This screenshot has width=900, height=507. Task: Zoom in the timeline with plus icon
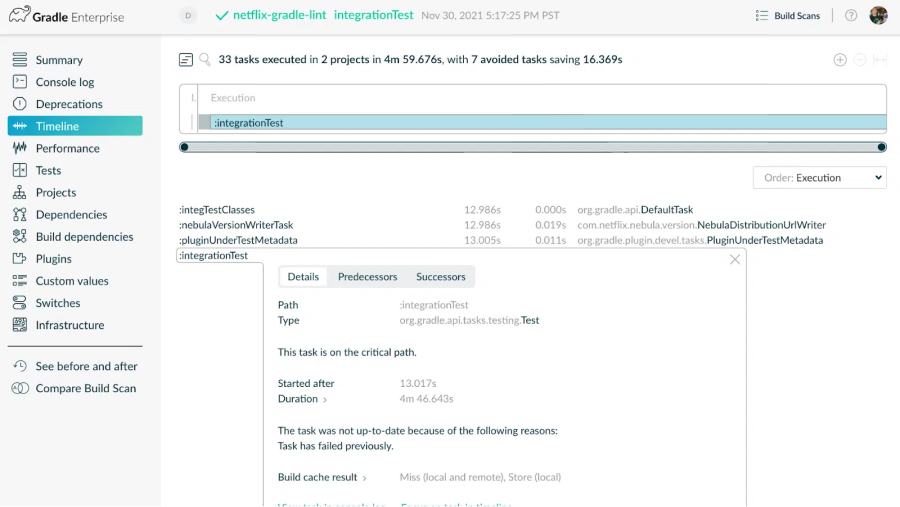(840, 60)
